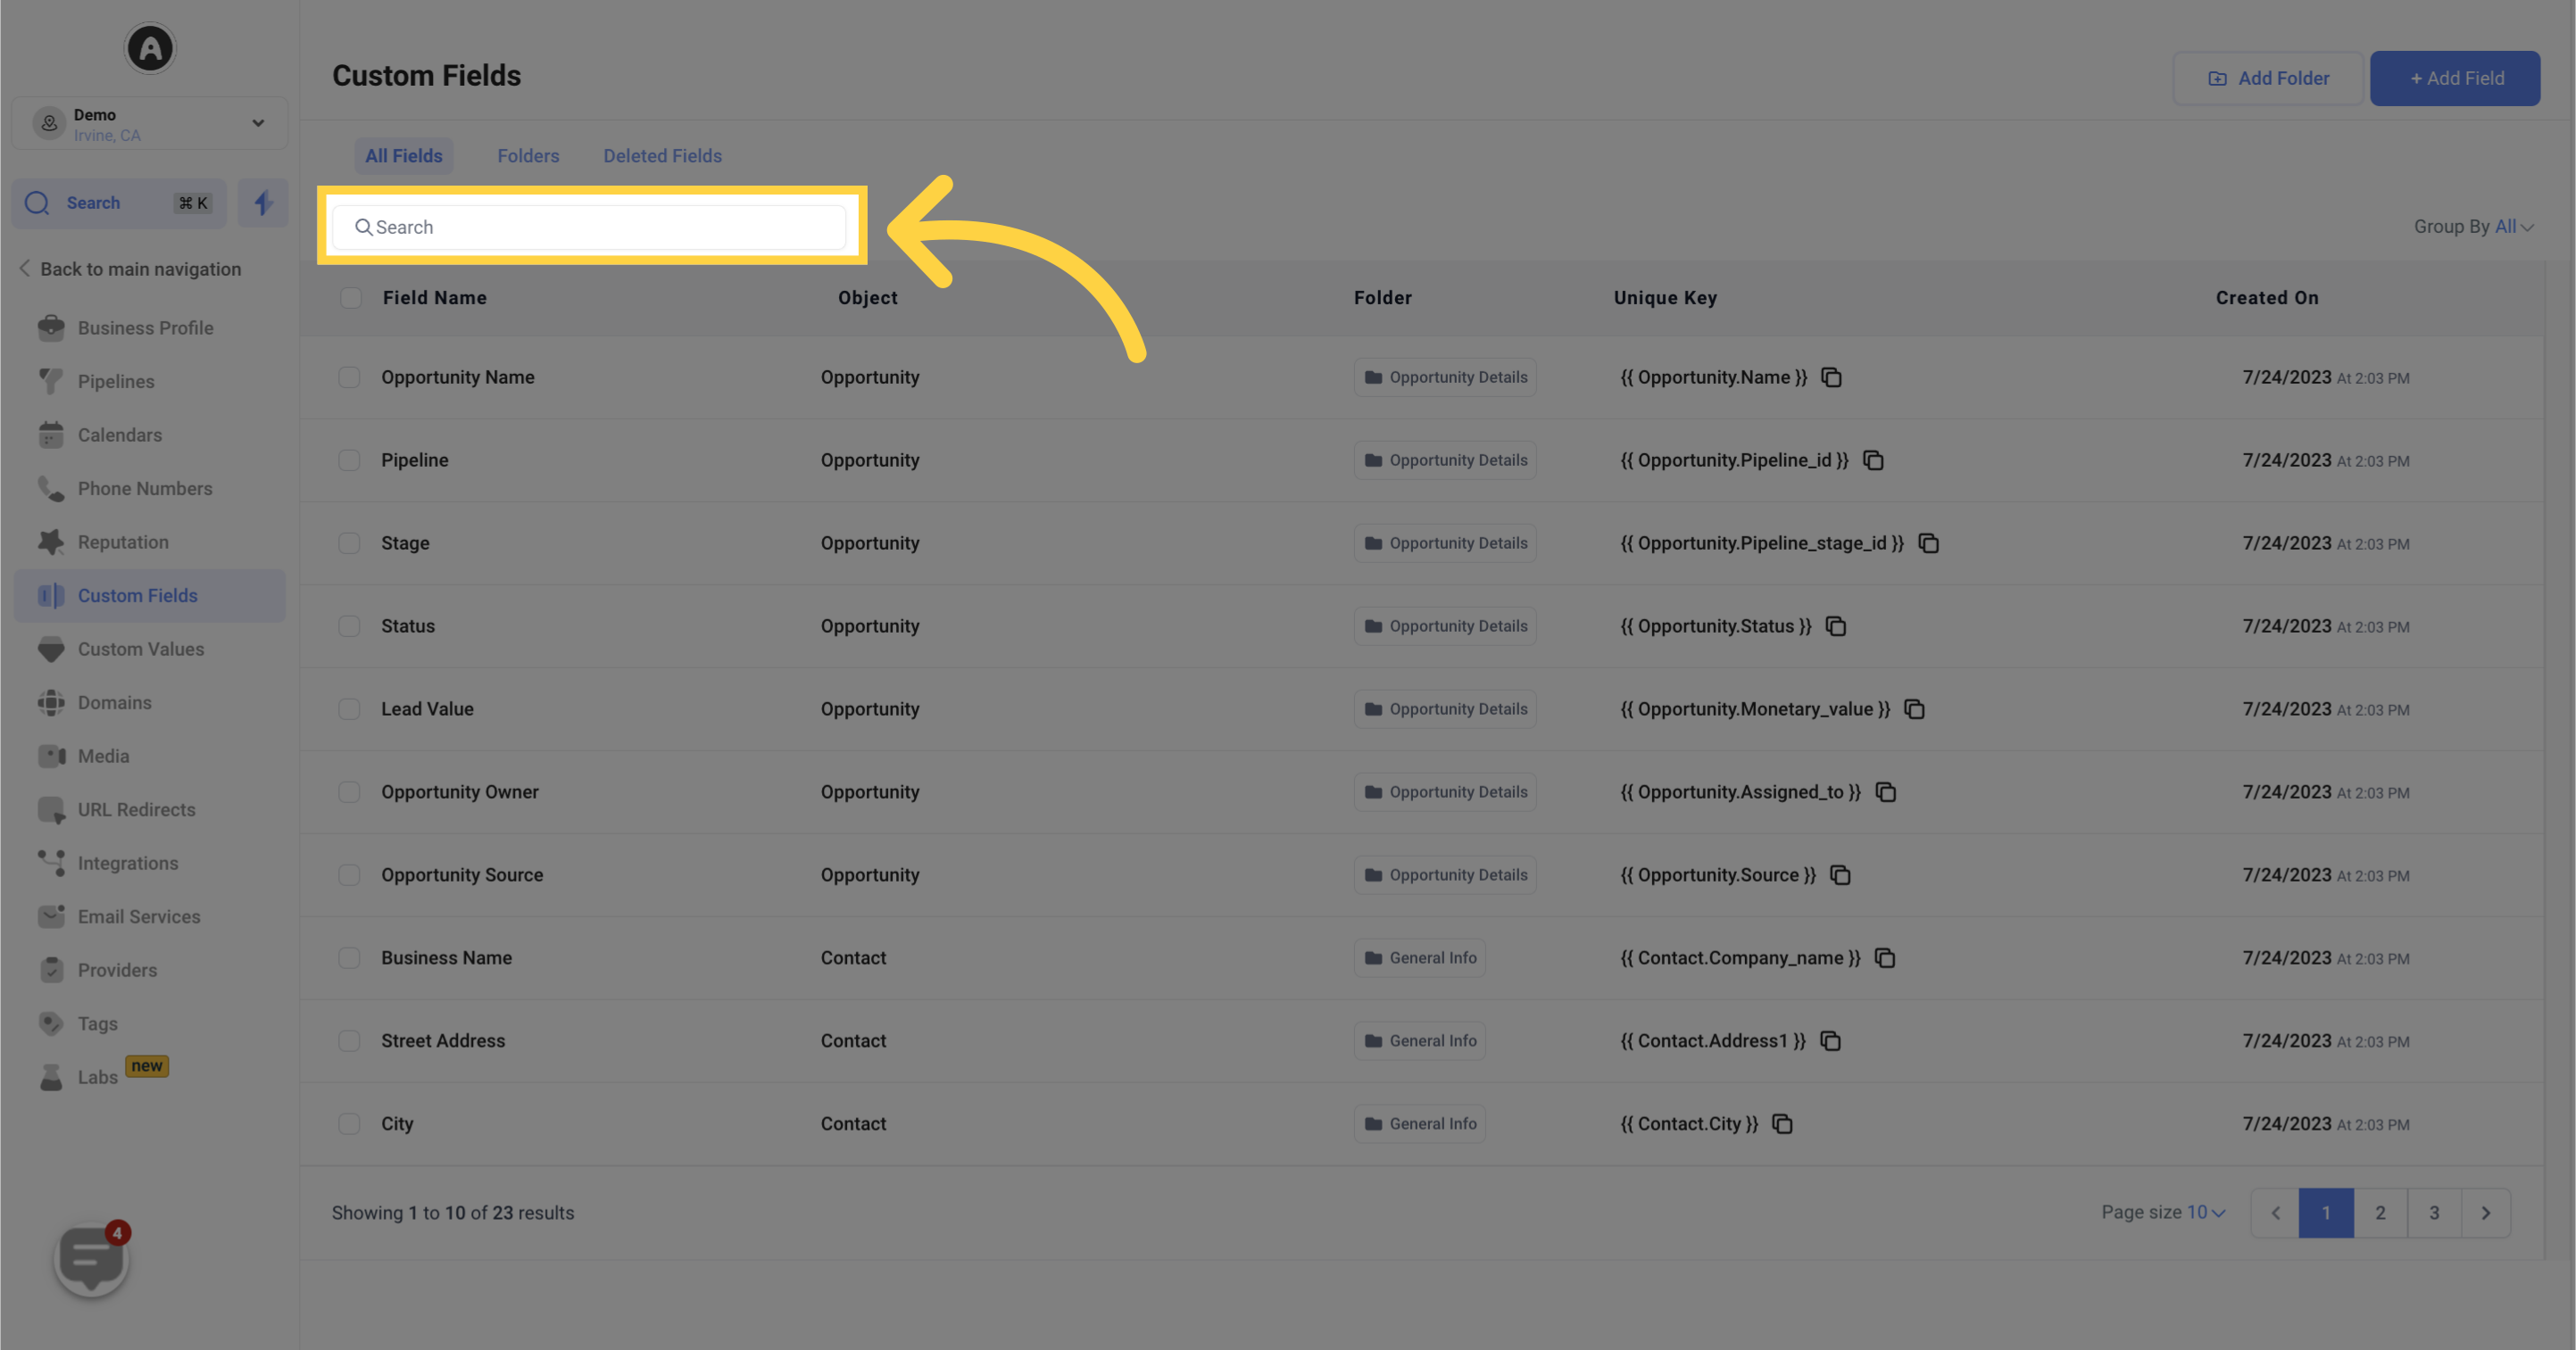Click the Custom Fields sidebar icon
Viewport: 2576px width, 1350px height.
click(51, 596)
